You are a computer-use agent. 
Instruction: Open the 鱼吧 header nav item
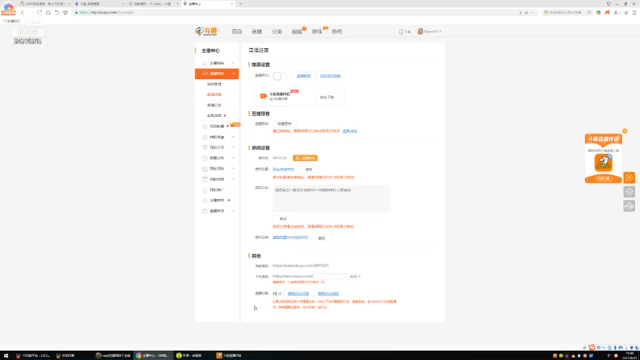point(337,31)
